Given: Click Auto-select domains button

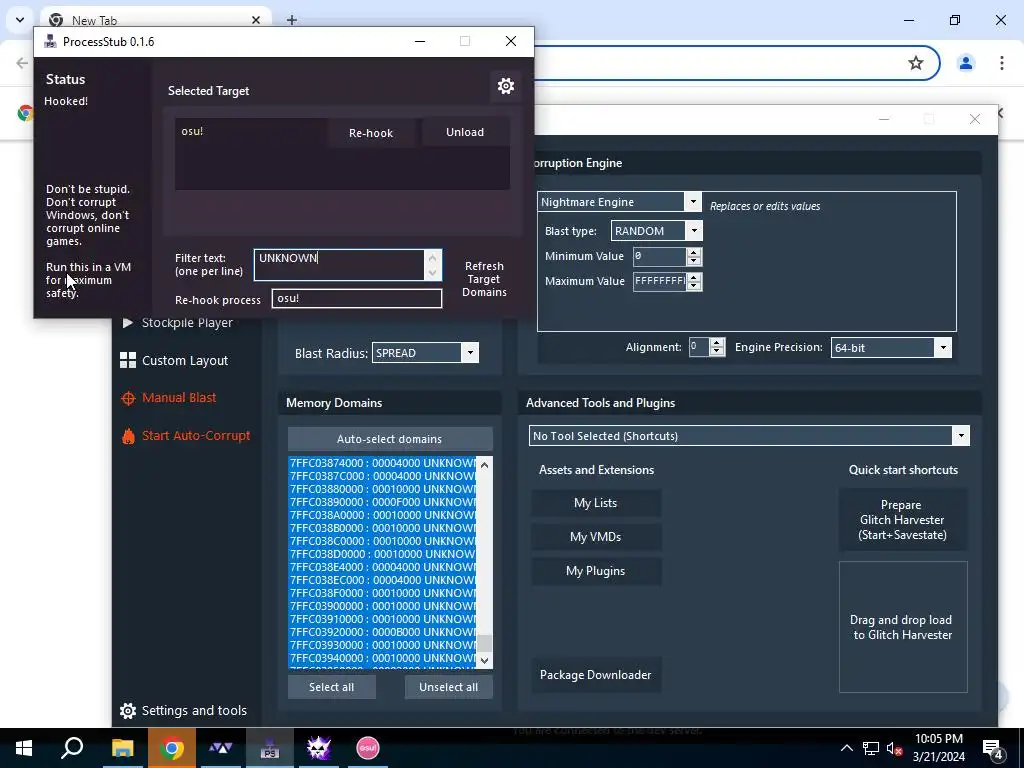Looking at the screenshot, I should (390, 440).
